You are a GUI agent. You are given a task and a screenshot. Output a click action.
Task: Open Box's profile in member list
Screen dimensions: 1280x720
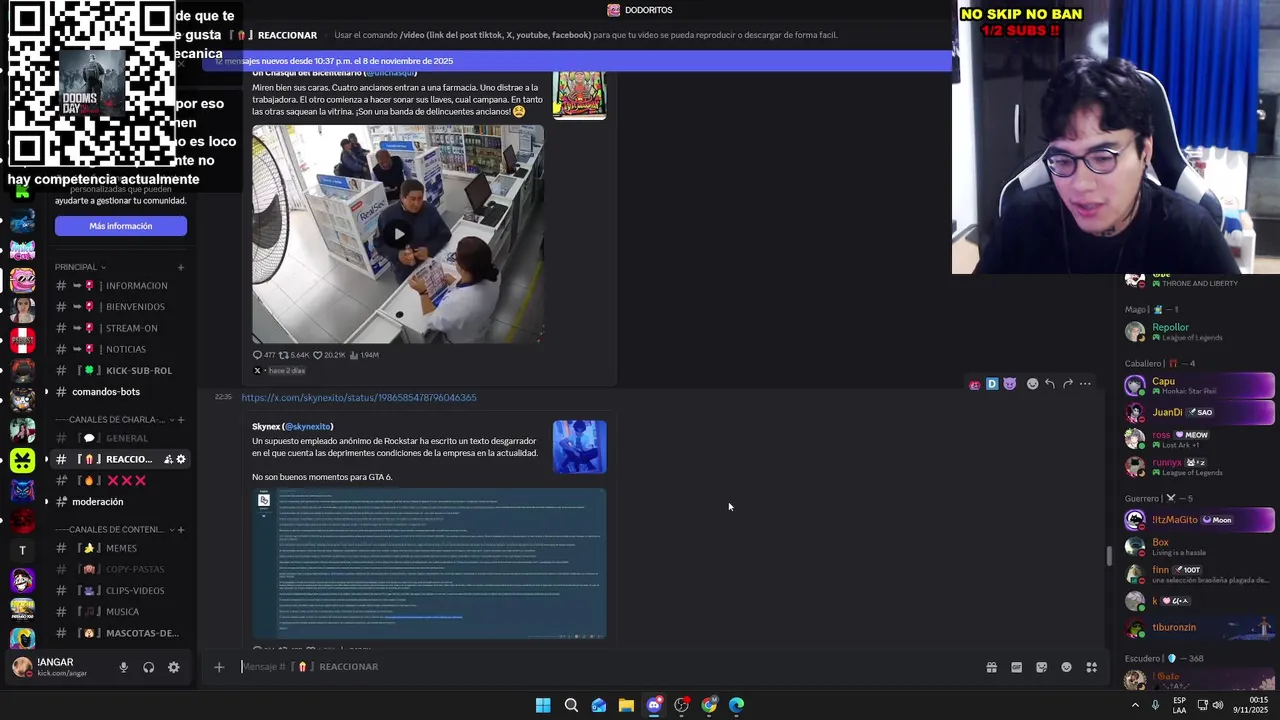1198,547
